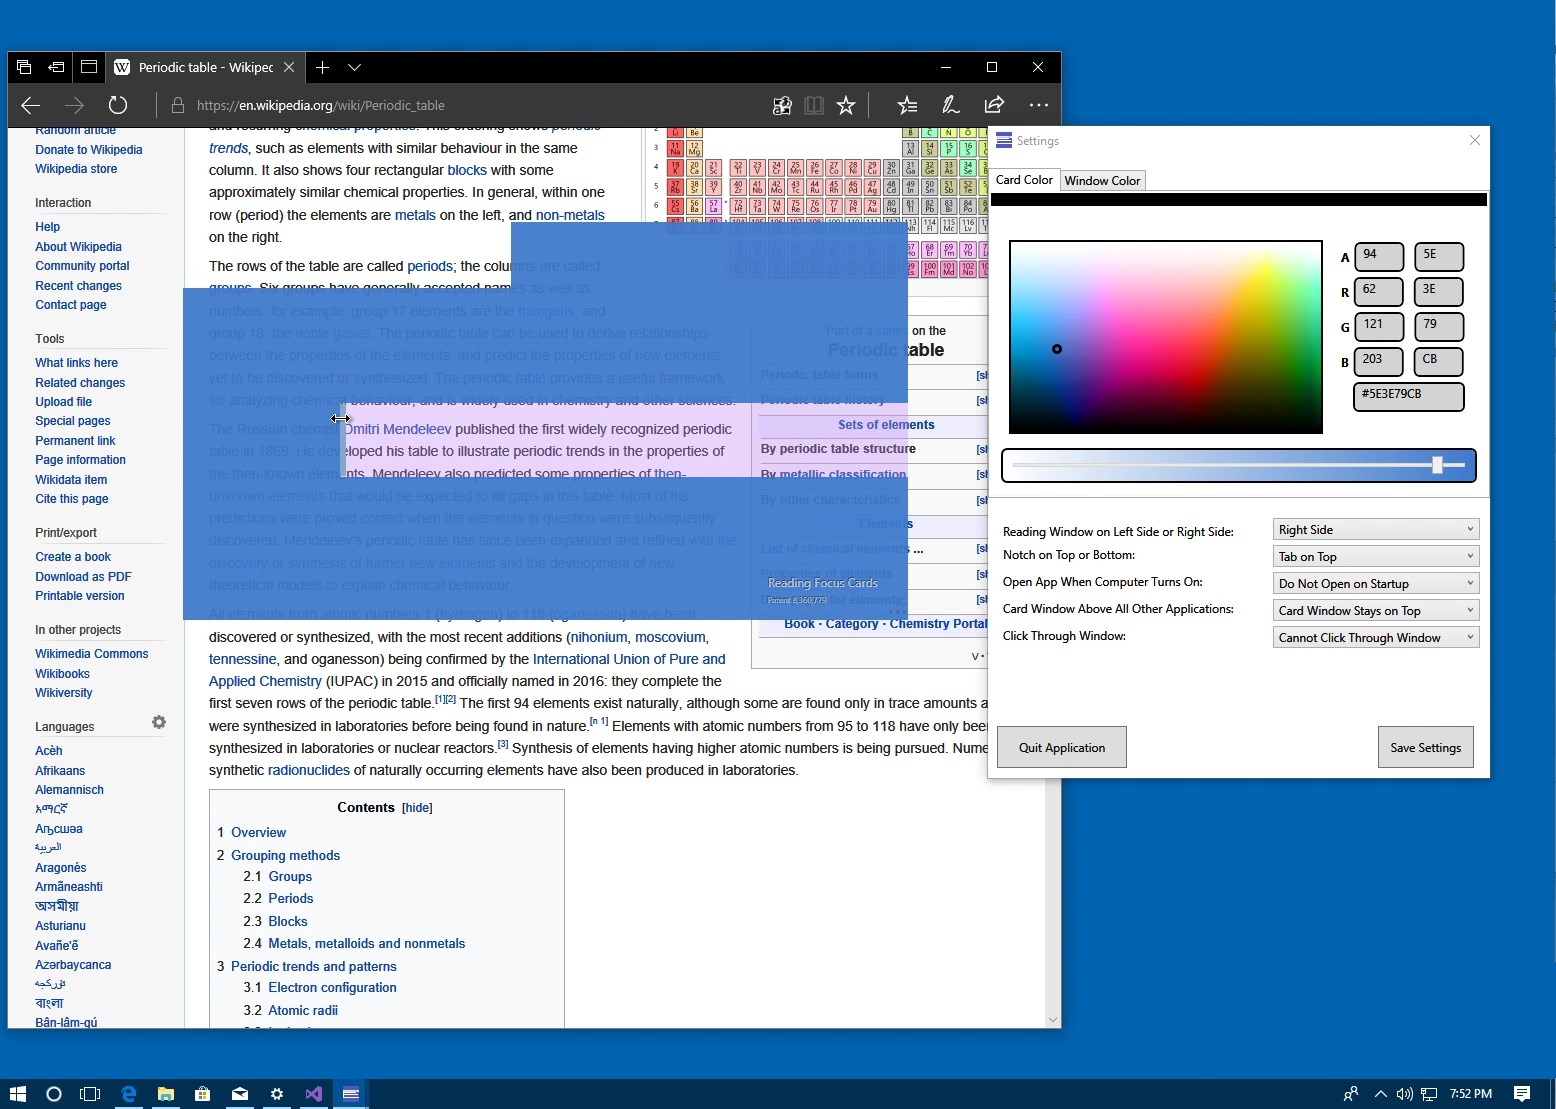
Task: Refresh the Wikipedia page
Action: pos(118,105)
